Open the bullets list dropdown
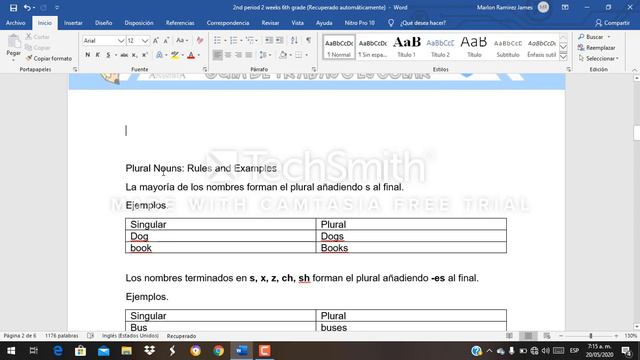The height and width of the screenshot is (360, 640). pos(225,40)
